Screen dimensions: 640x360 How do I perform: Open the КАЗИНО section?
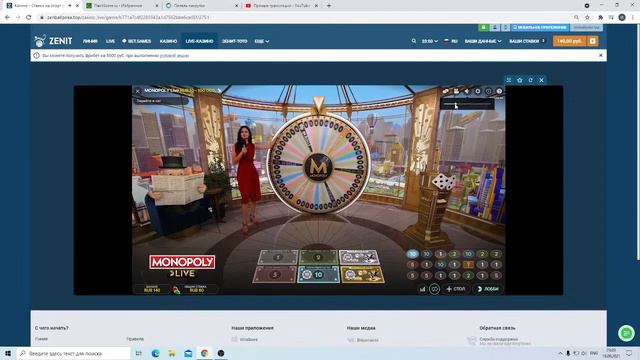[168, 41]
